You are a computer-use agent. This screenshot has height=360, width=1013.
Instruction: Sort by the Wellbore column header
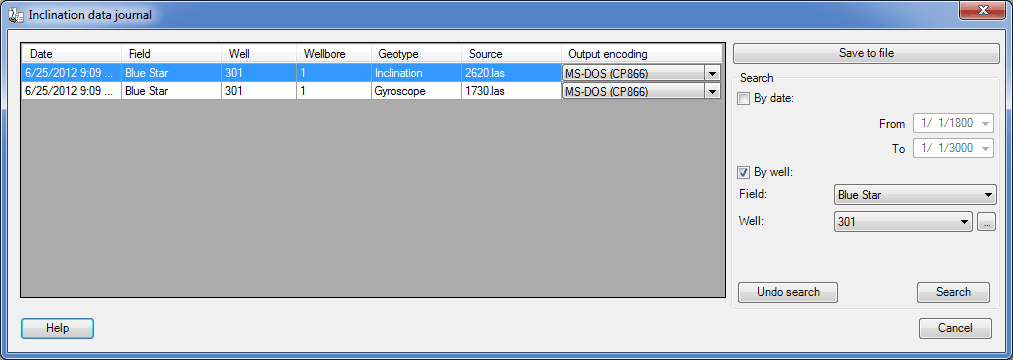point(334,54)
